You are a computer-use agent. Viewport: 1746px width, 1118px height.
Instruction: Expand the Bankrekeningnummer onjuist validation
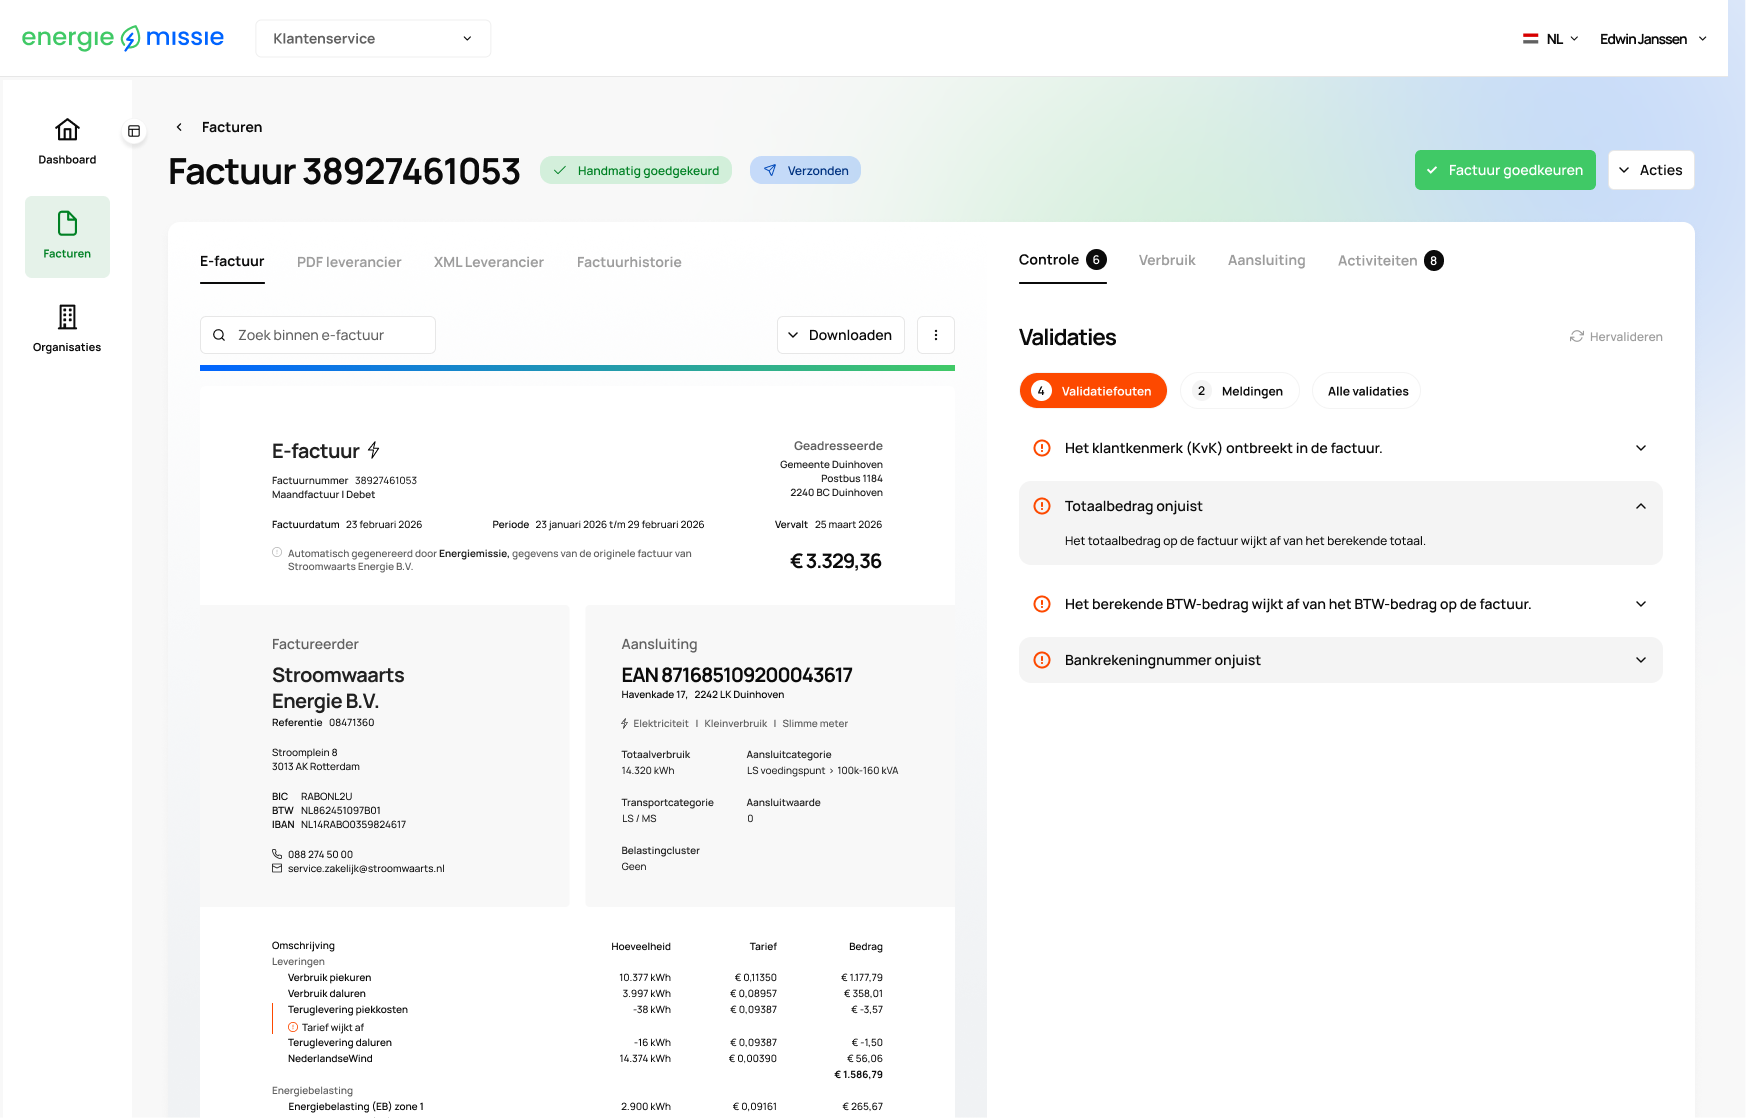click(1341, 660)
